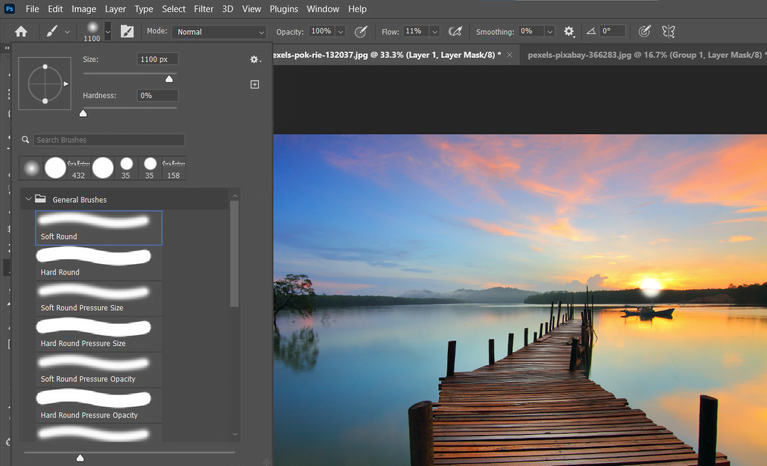
Task: Toggle pressure for size icon
Action: pos(645,32)
